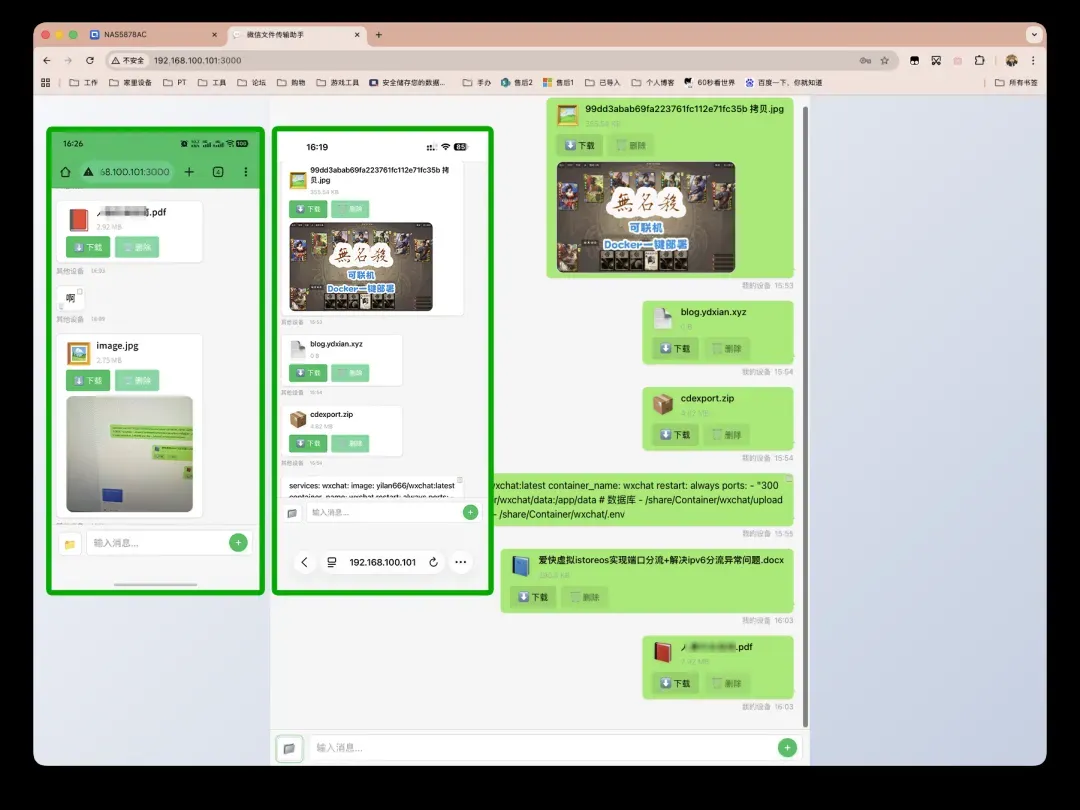The image size is (1080, 810).
Task: Open the 不安全 site security indicator
Action: pyautogui.click(x=128, y=61)
